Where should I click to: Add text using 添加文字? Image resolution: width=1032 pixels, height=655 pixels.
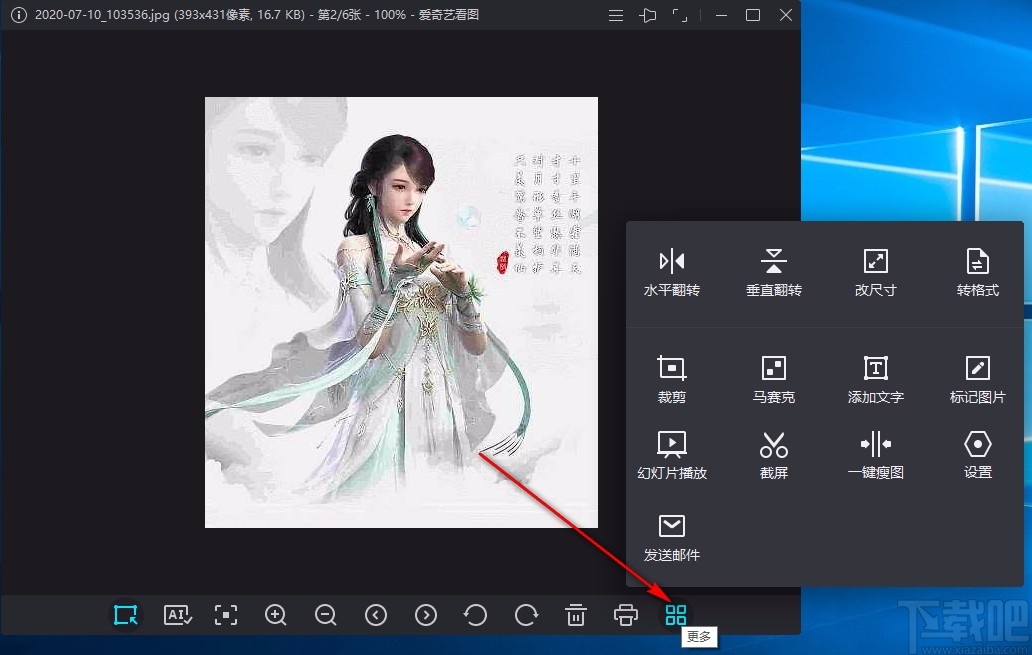click(x=875, y=377)
